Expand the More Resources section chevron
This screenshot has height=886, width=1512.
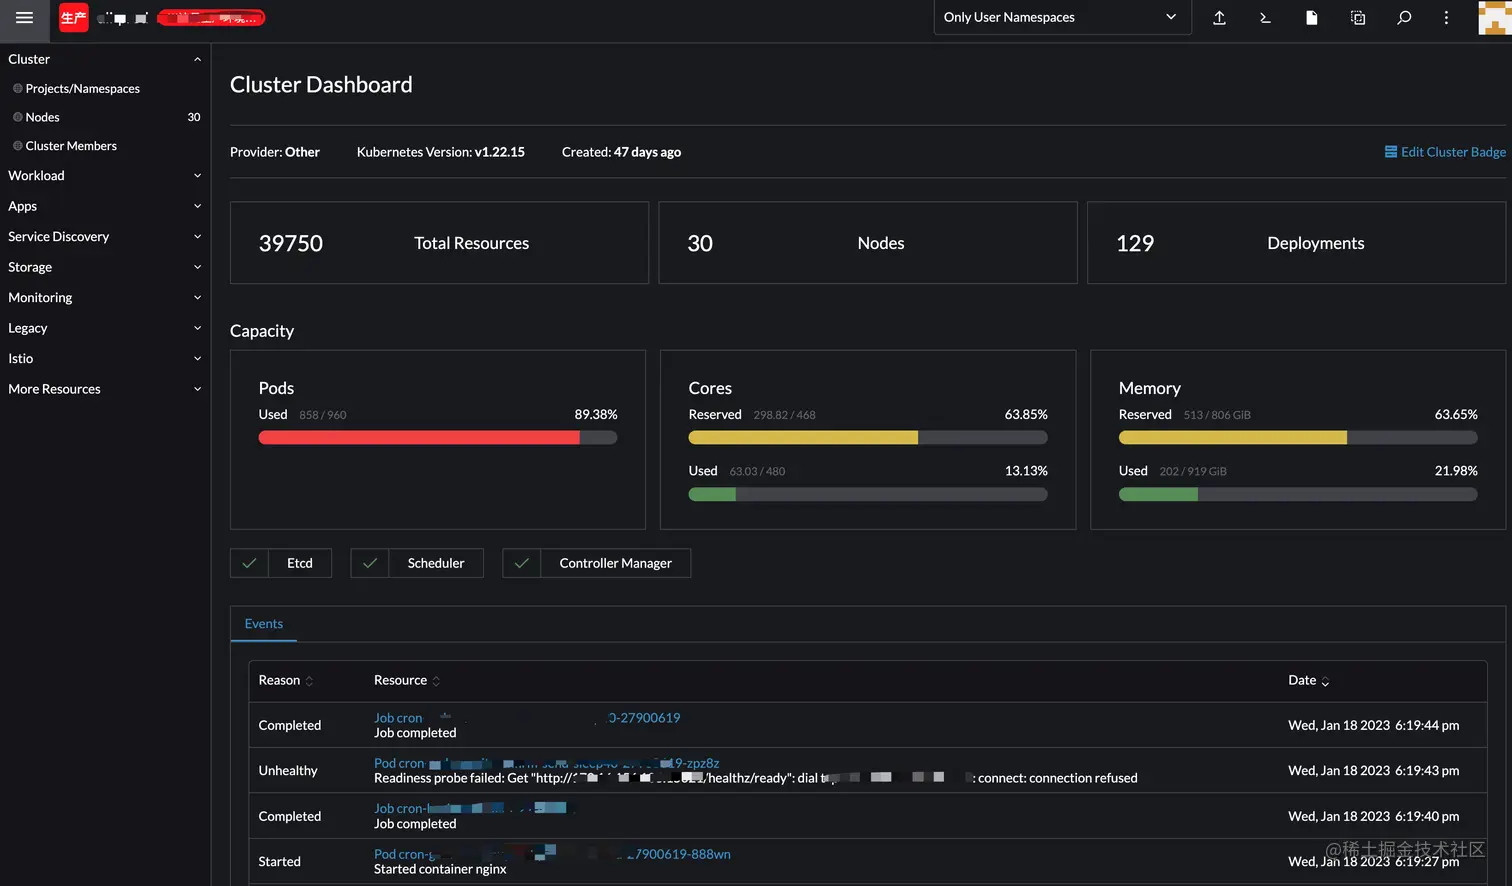[x=197, y=389]
